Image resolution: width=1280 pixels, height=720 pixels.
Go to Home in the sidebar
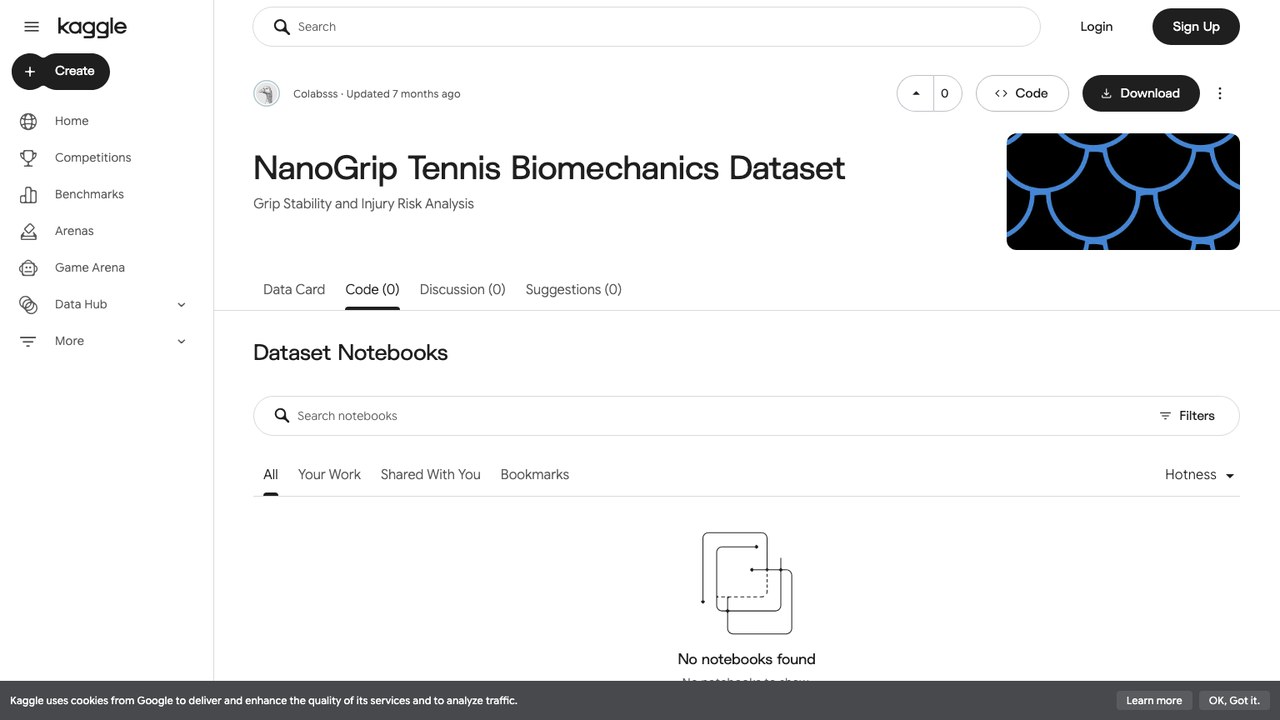(71, 121)
